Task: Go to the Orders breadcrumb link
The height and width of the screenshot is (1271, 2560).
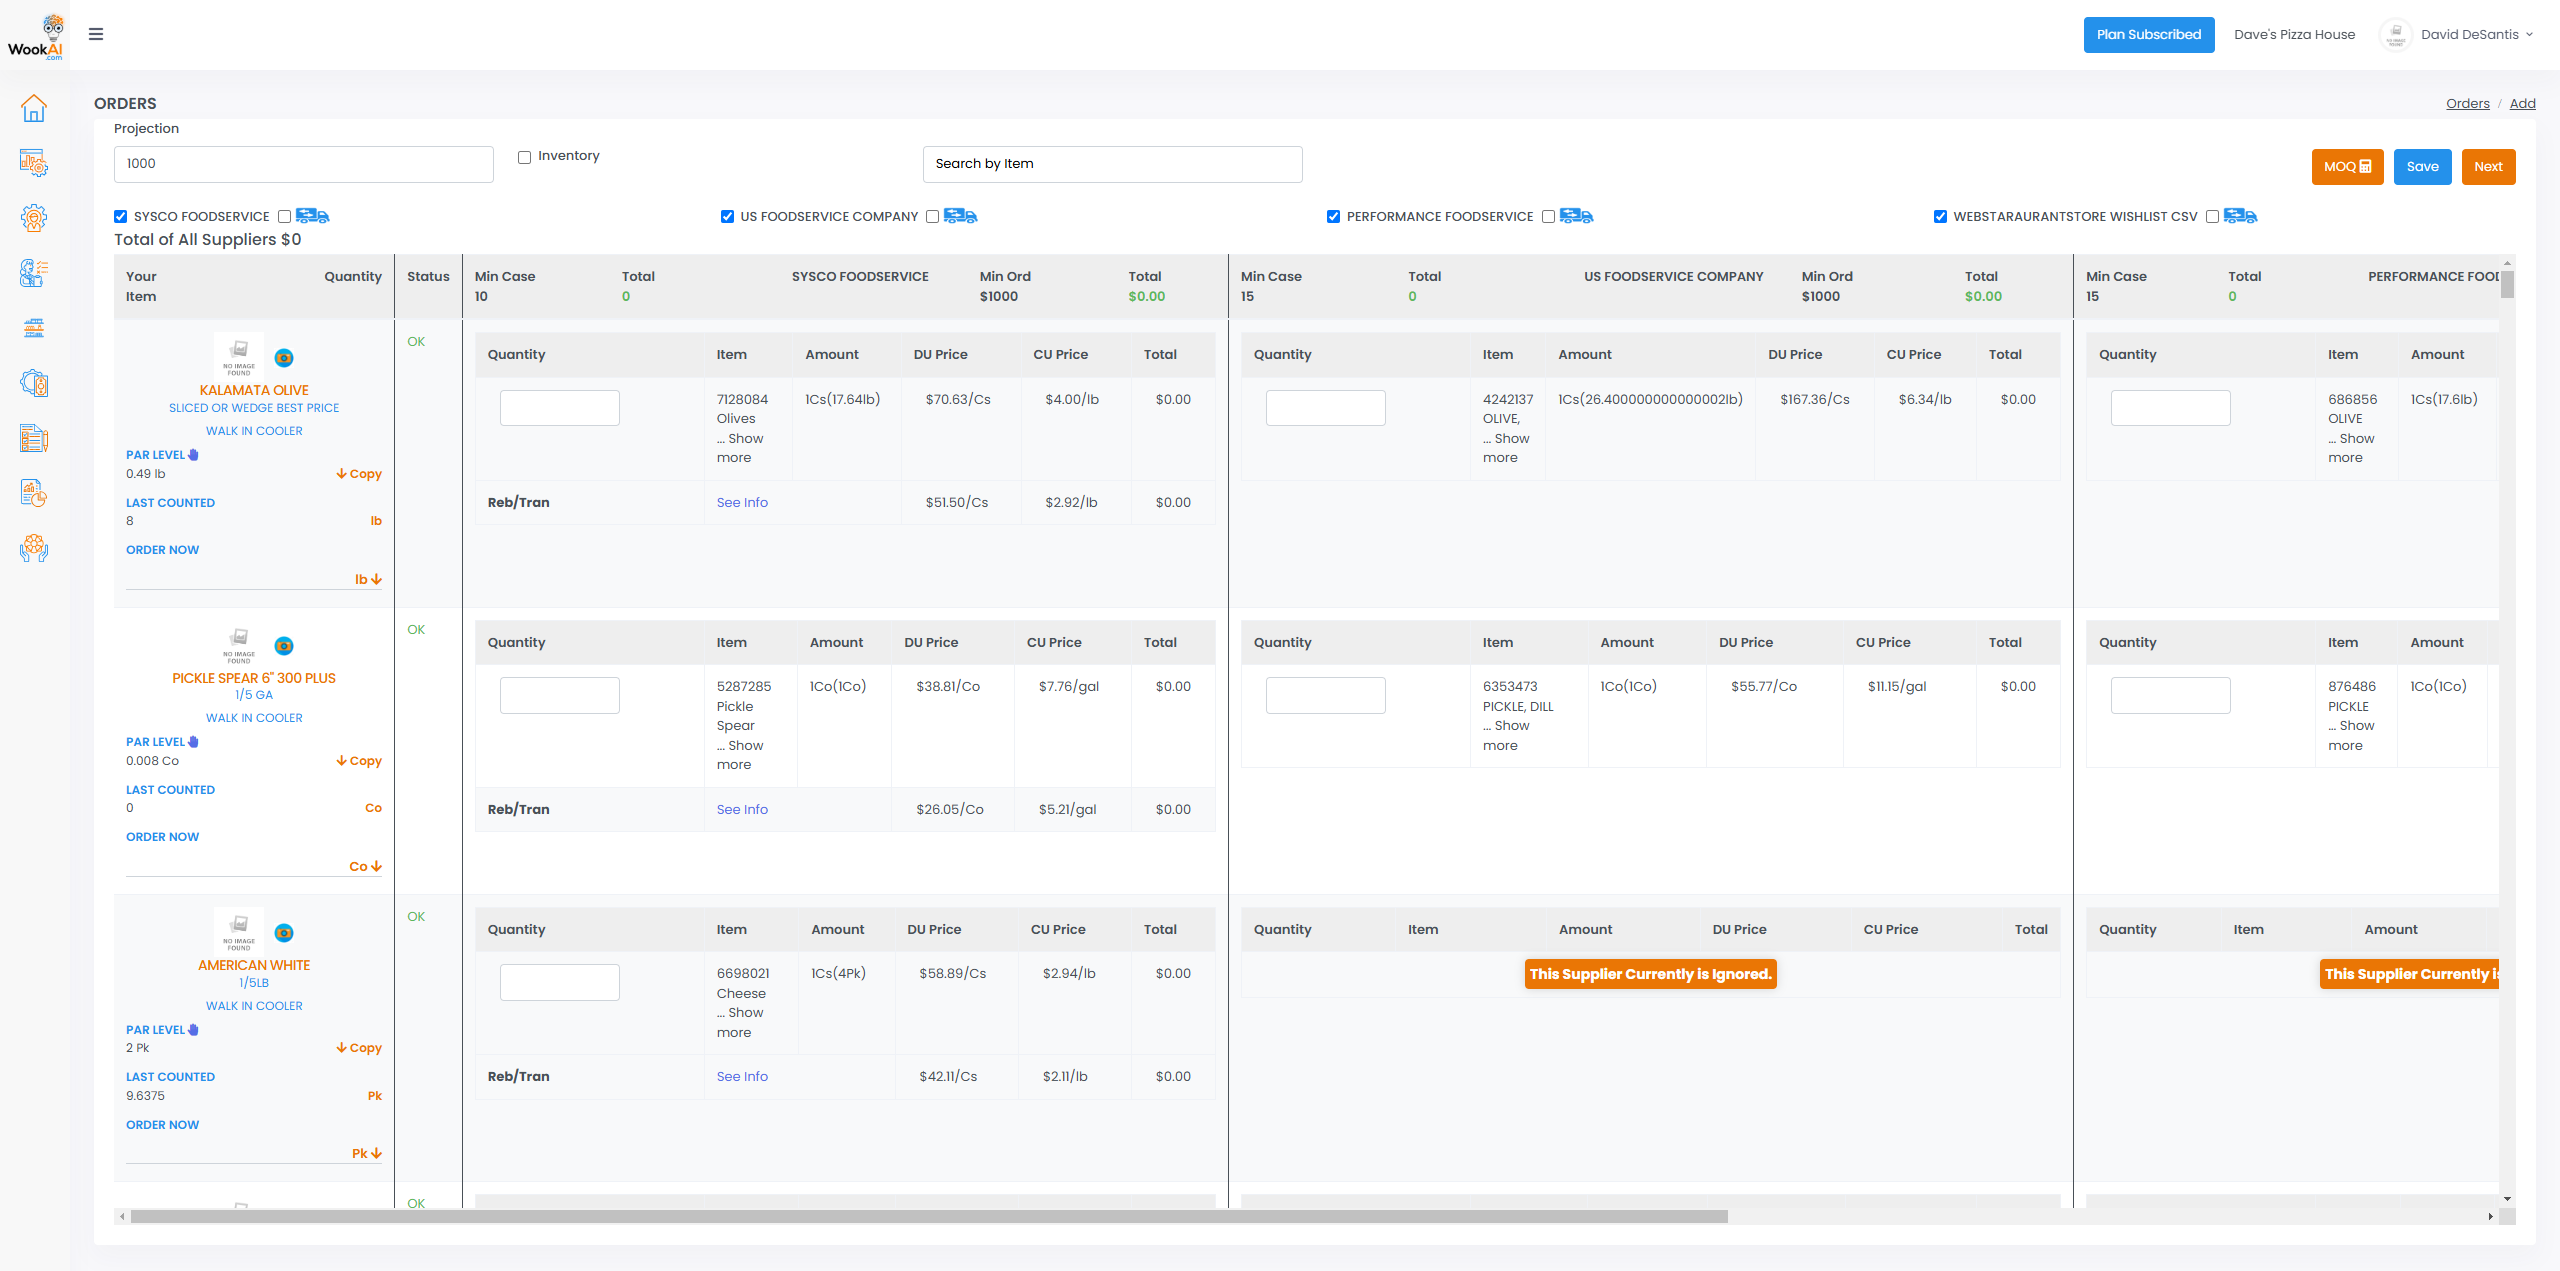Action: pos(2467,103)
